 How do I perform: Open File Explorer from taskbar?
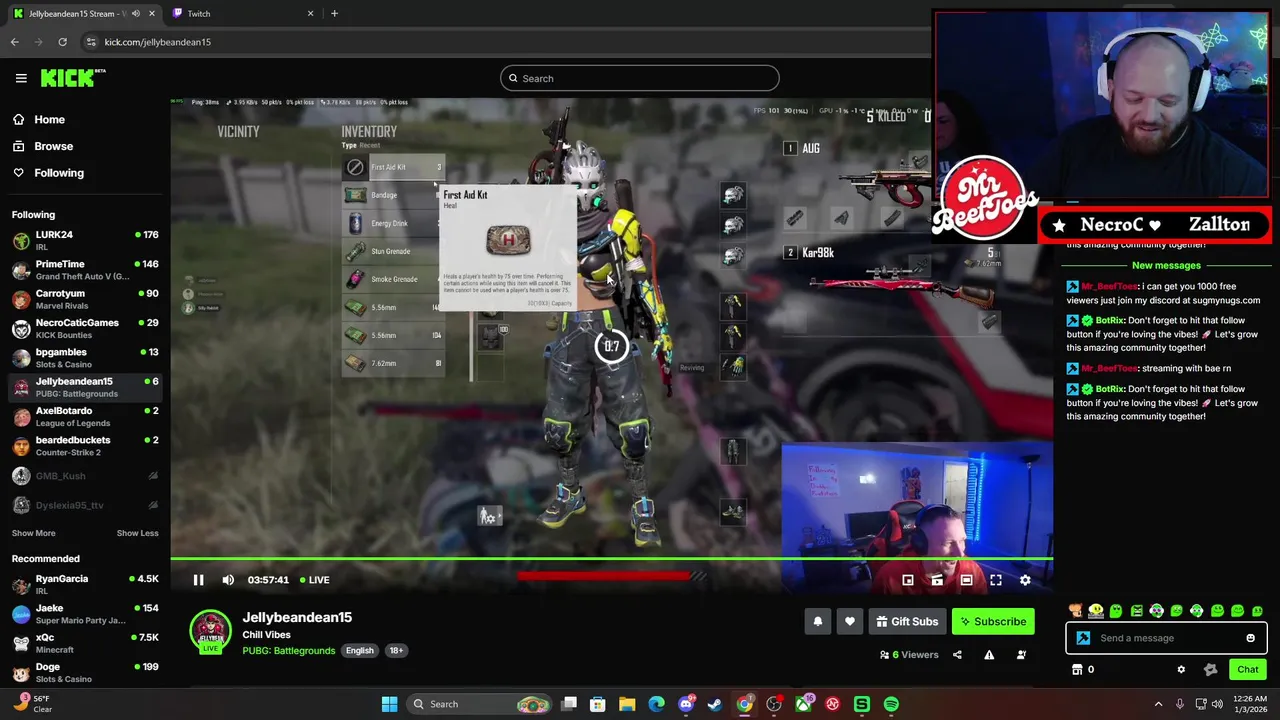point(627,704)
